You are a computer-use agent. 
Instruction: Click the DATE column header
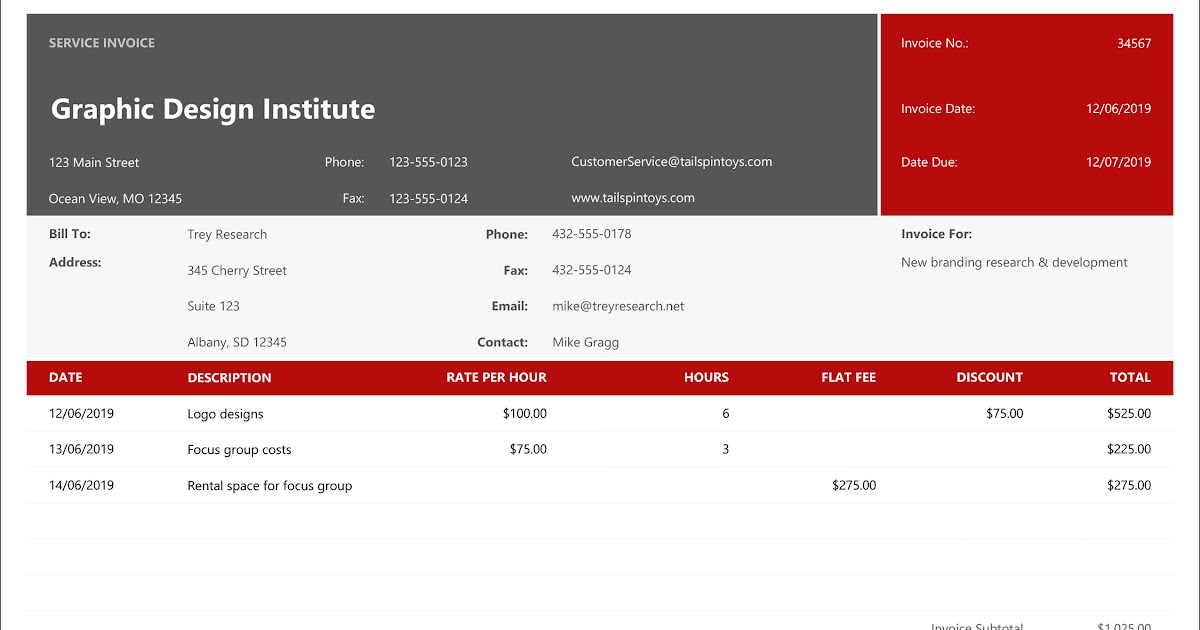tap(66, 377)
